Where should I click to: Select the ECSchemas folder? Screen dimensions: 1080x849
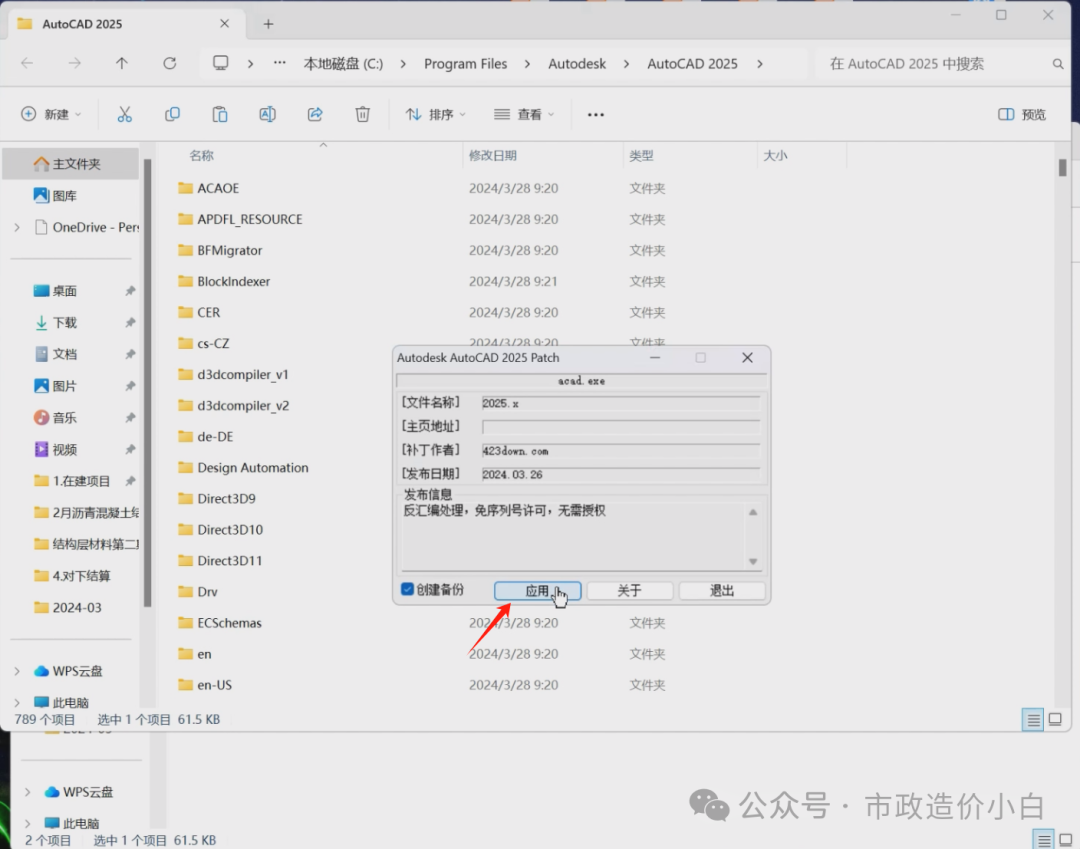[220, 623]
